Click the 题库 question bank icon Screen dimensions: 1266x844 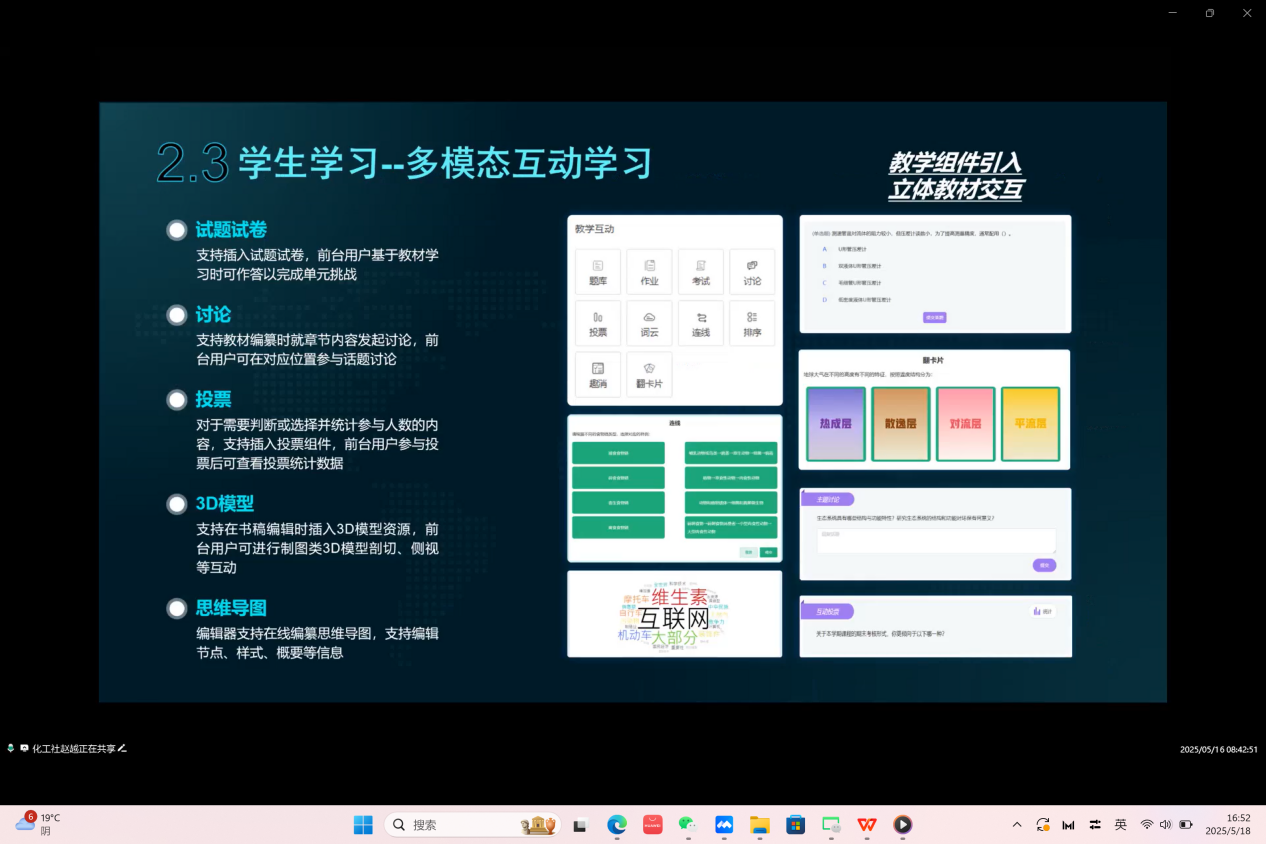(598, 271)
